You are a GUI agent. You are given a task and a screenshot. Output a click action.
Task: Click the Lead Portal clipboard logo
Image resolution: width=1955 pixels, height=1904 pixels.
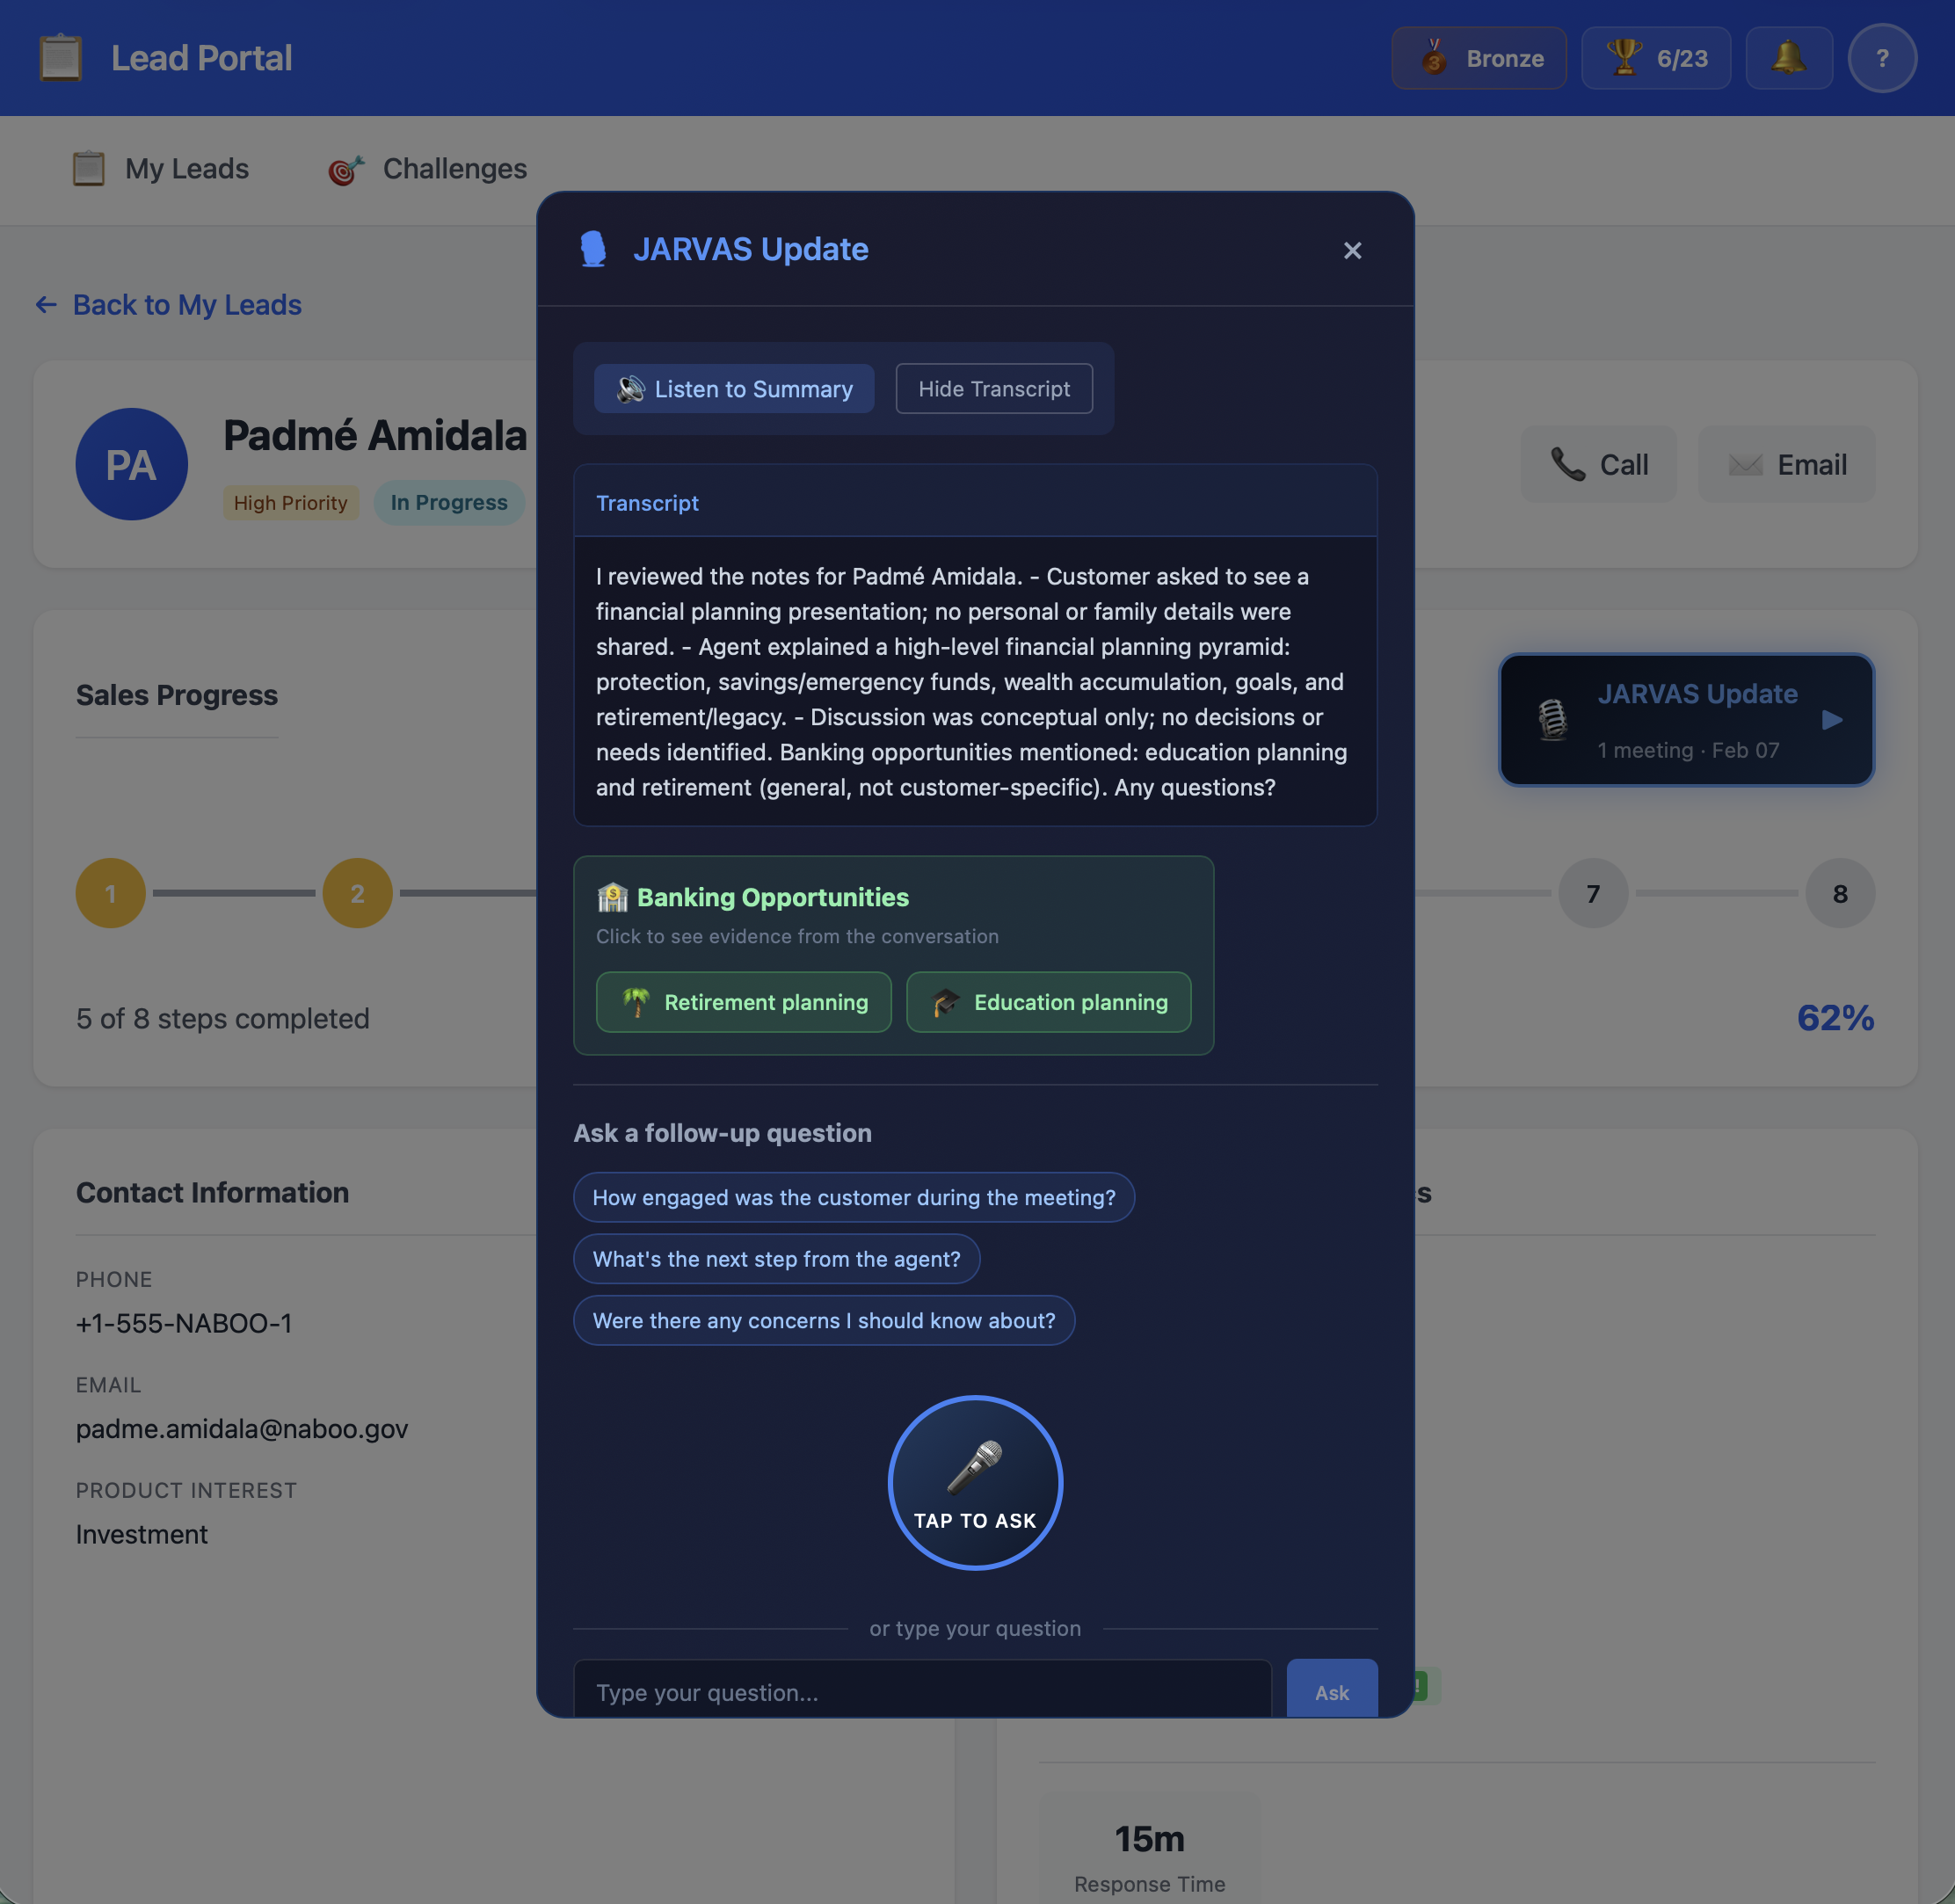(59, 57)
